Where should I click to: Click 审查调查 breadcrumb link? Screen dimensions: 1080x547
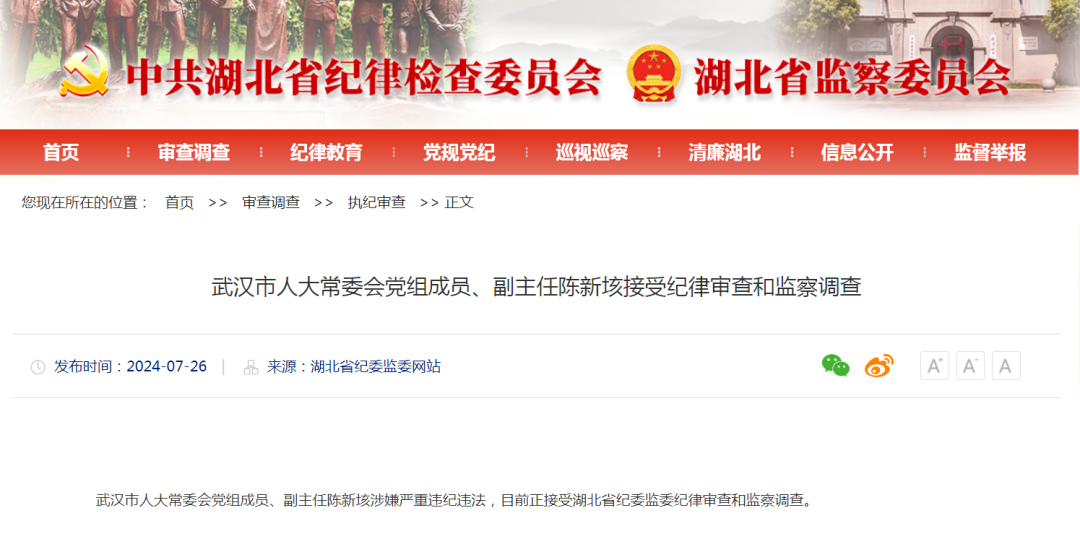point(271,203)
